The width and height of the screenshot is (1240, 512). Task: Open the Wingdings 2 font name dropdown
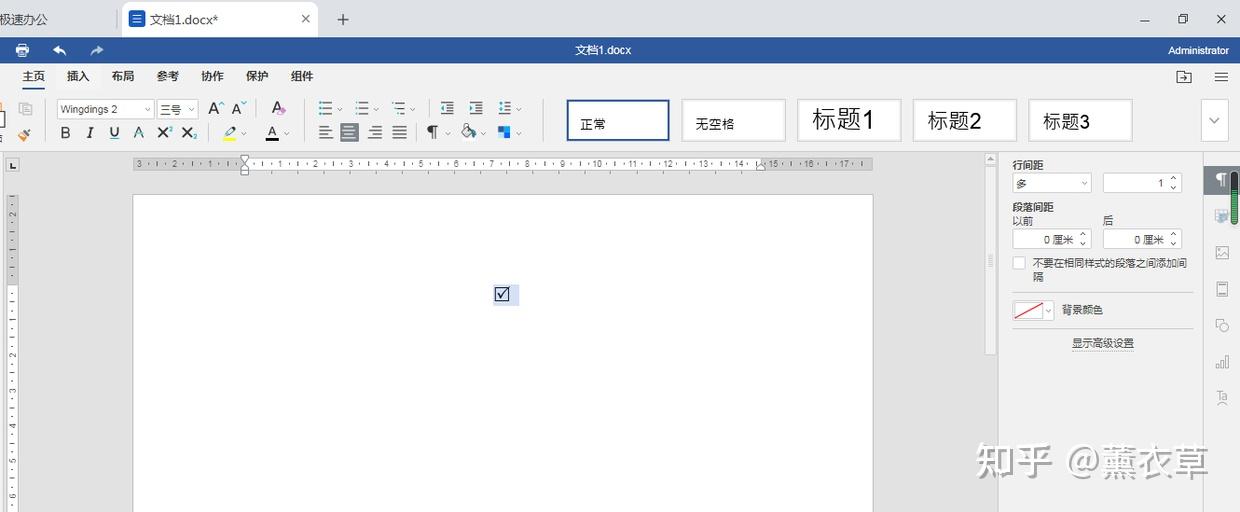(148, 109)
